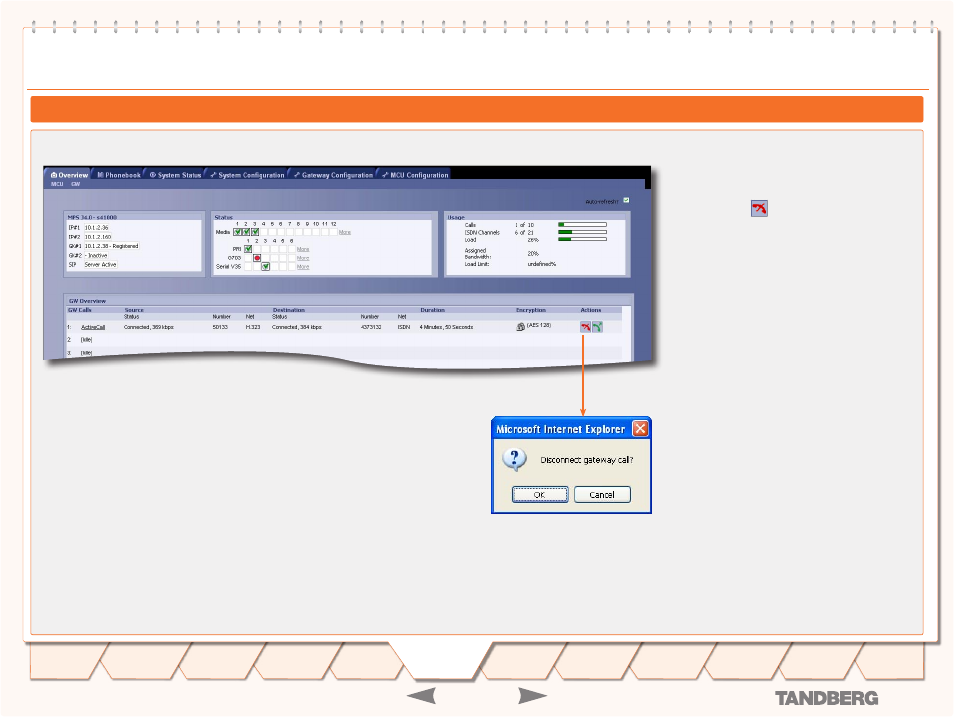Image resolution: width=954 pixels, height=717 pixels.
Task: Click the source status Connected, 369 kbps
Action: pos(149,327)
